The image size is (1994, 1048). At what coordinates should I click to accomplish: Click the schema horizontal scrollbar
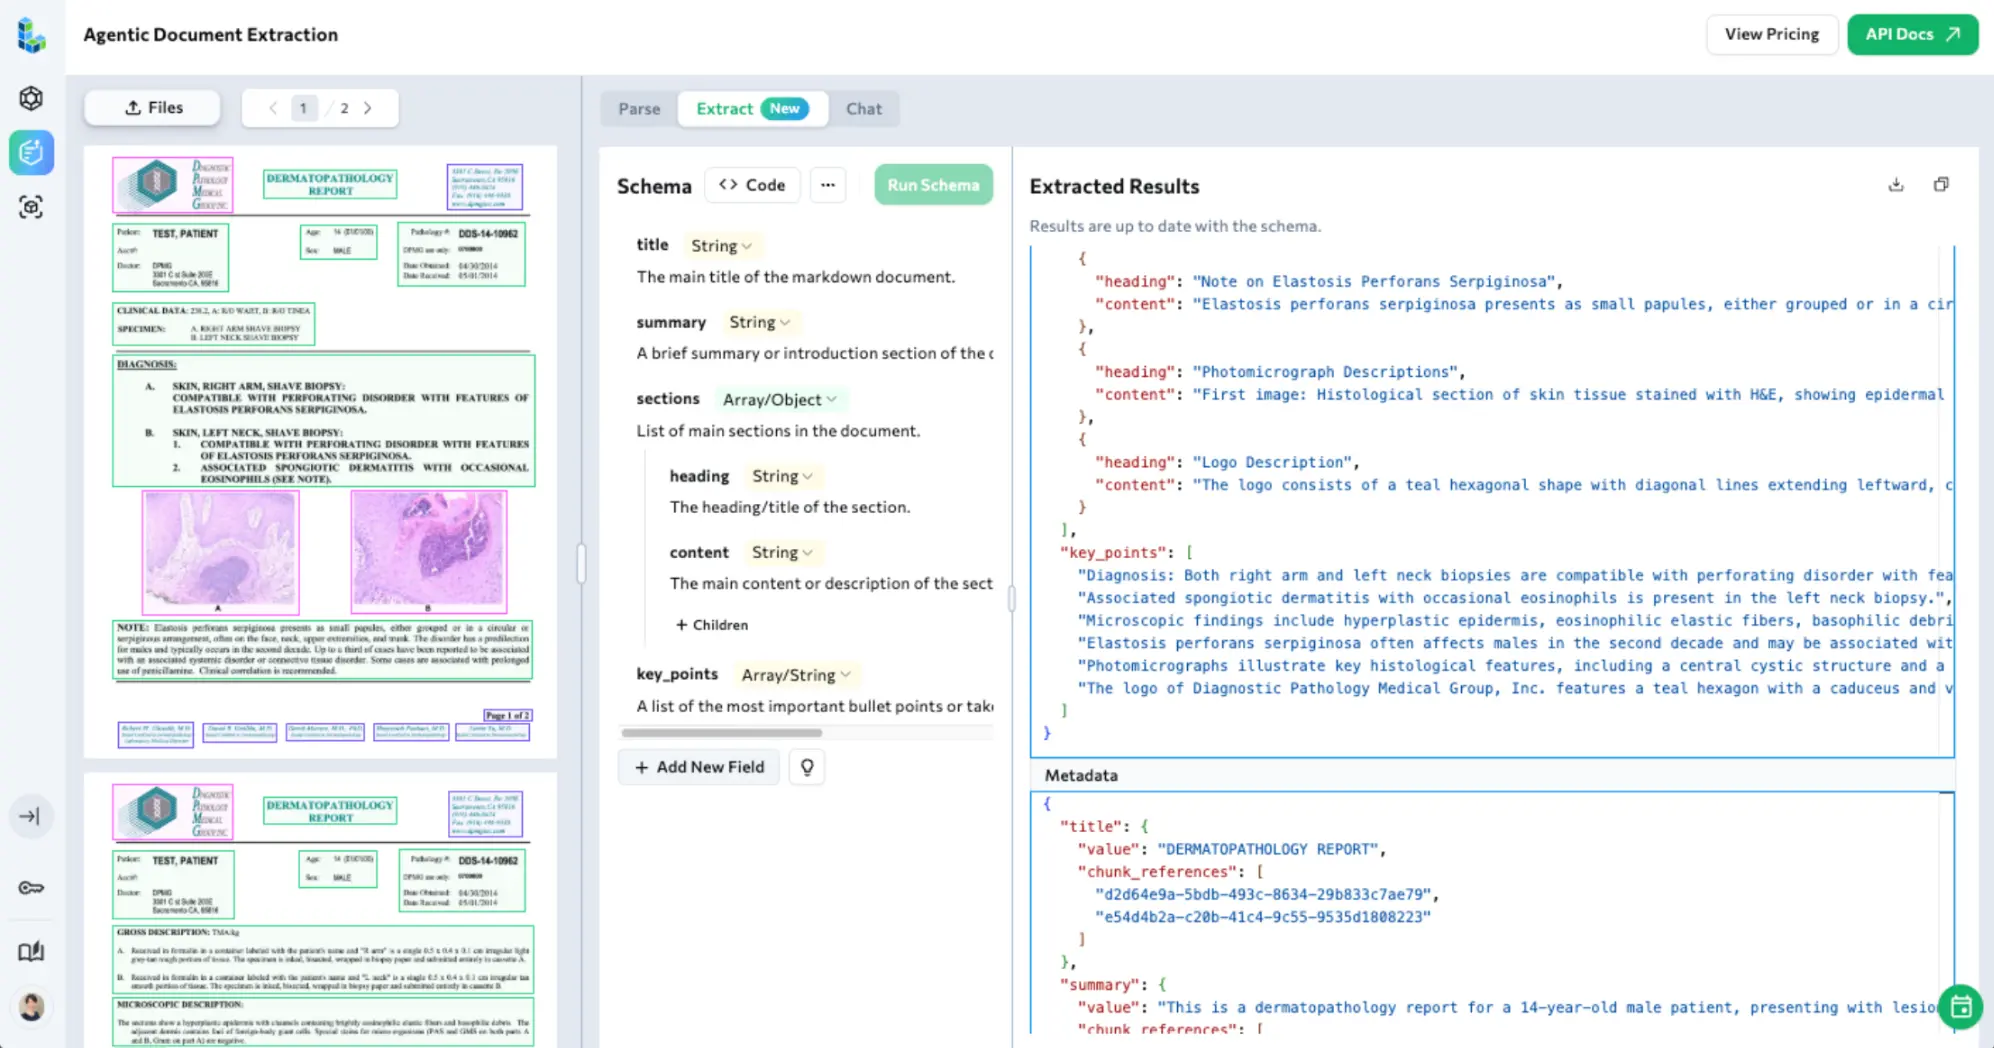(721, 733)
